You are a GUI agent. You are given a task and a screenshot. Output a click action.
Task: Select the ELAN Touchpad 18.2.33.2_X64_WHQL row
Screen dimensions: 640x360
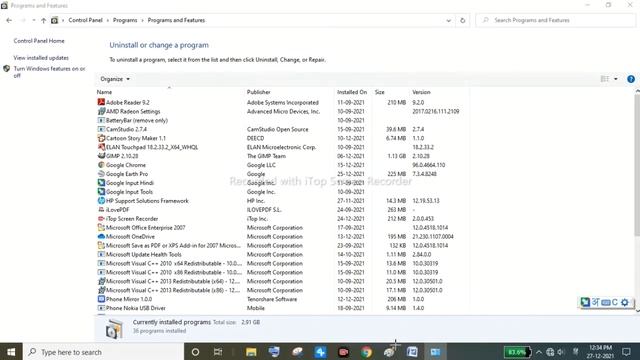coord(282,147)
